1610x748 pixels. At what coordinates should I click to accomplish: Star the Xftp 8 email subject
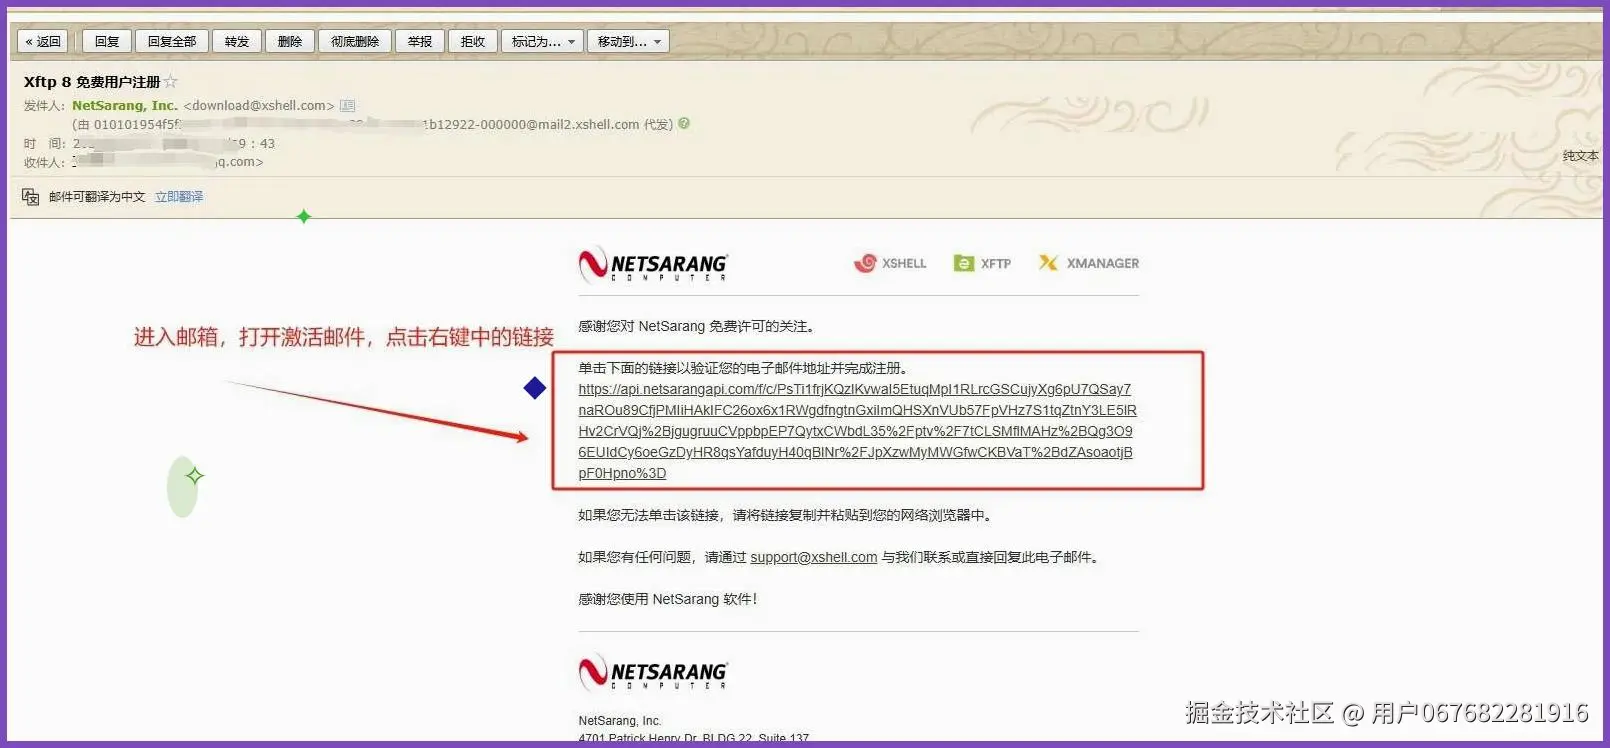(171, 81)
